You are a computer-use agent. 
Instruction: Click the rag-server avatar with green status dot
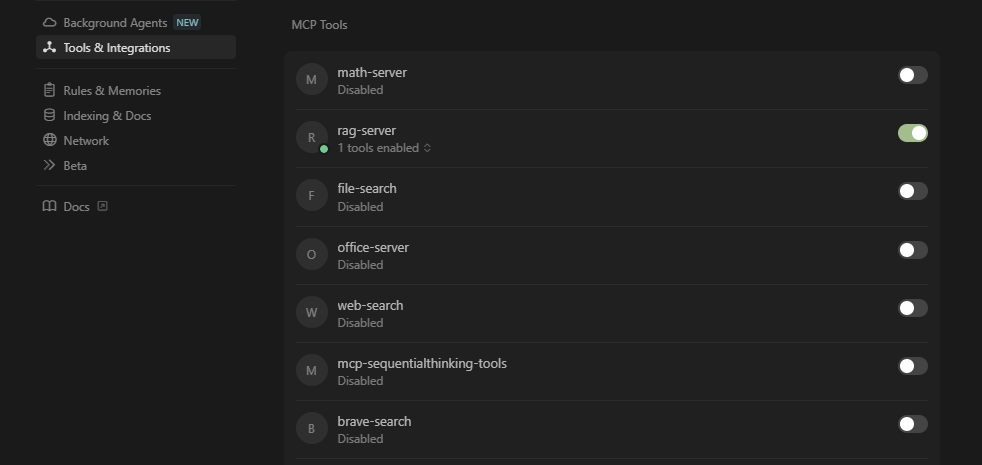point(312,137)
